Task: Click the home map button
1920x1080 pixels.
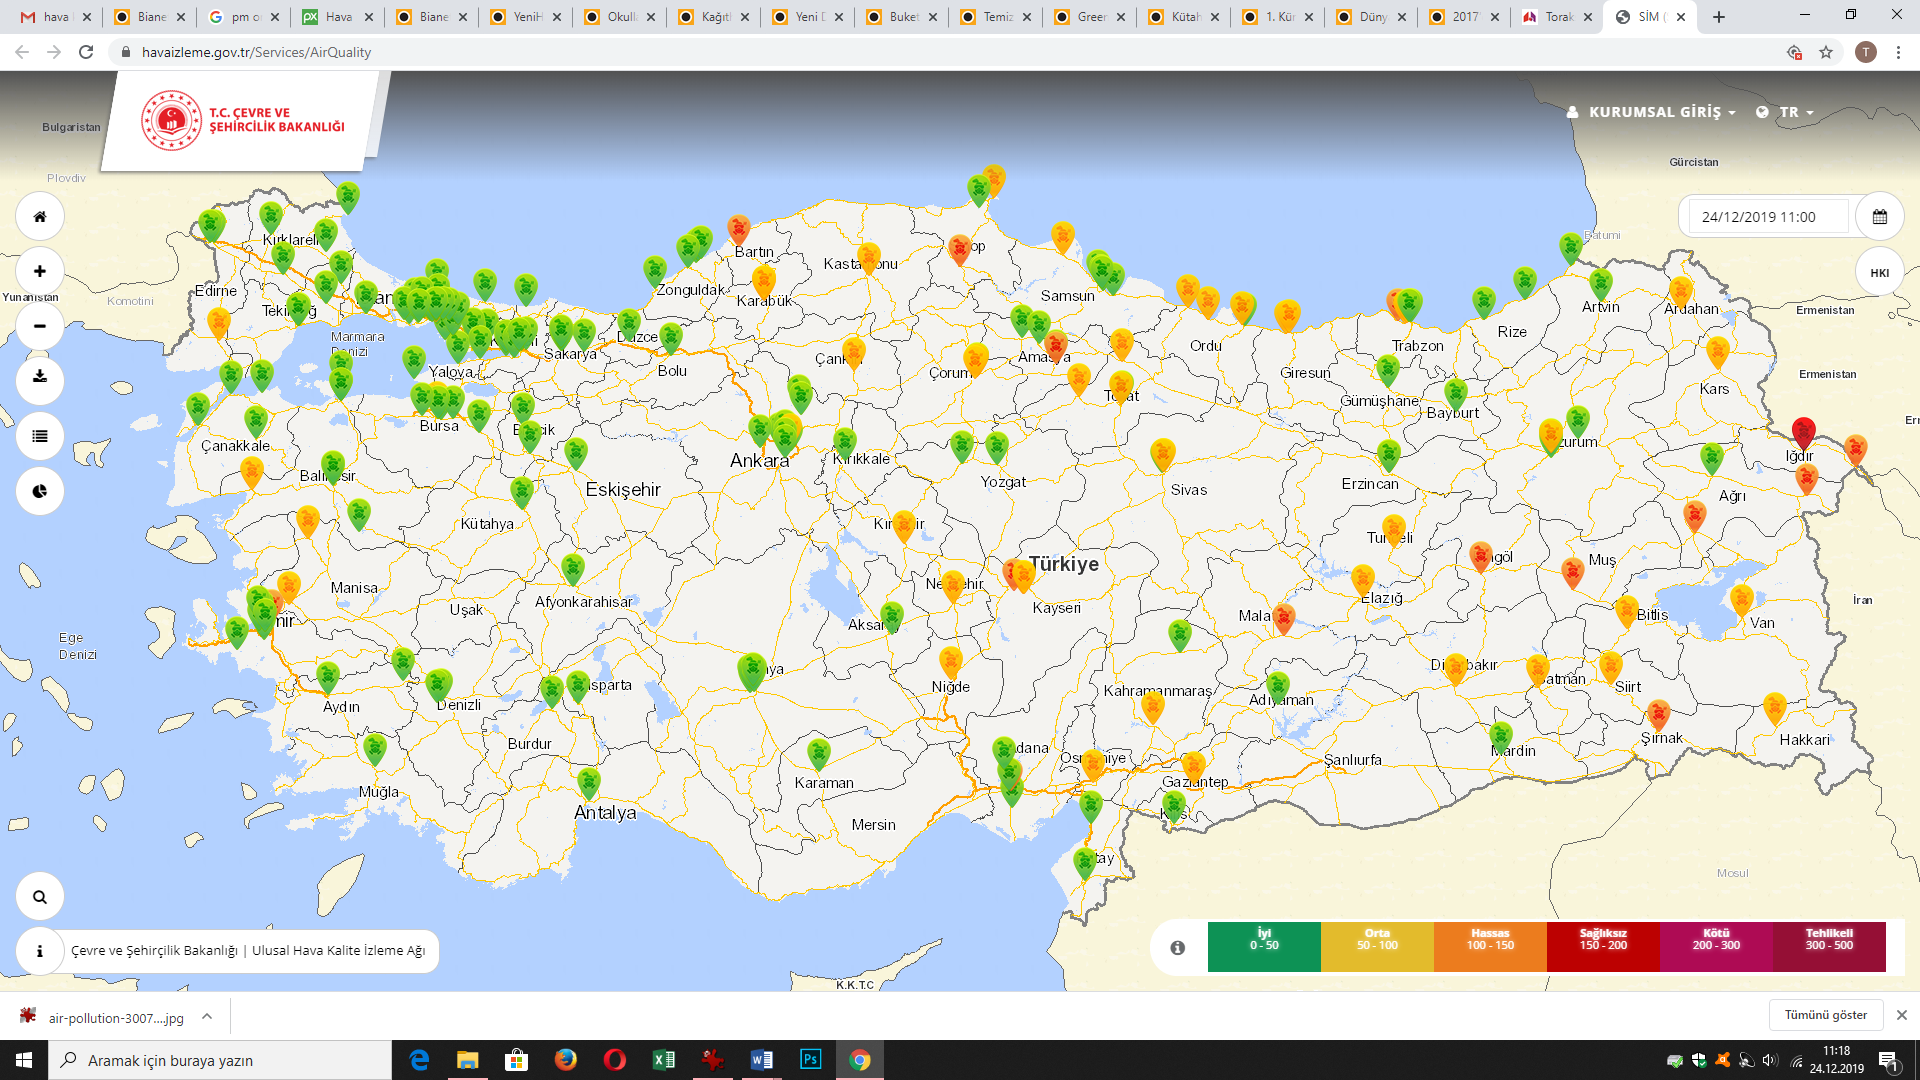Action: (x=40, y=217)
